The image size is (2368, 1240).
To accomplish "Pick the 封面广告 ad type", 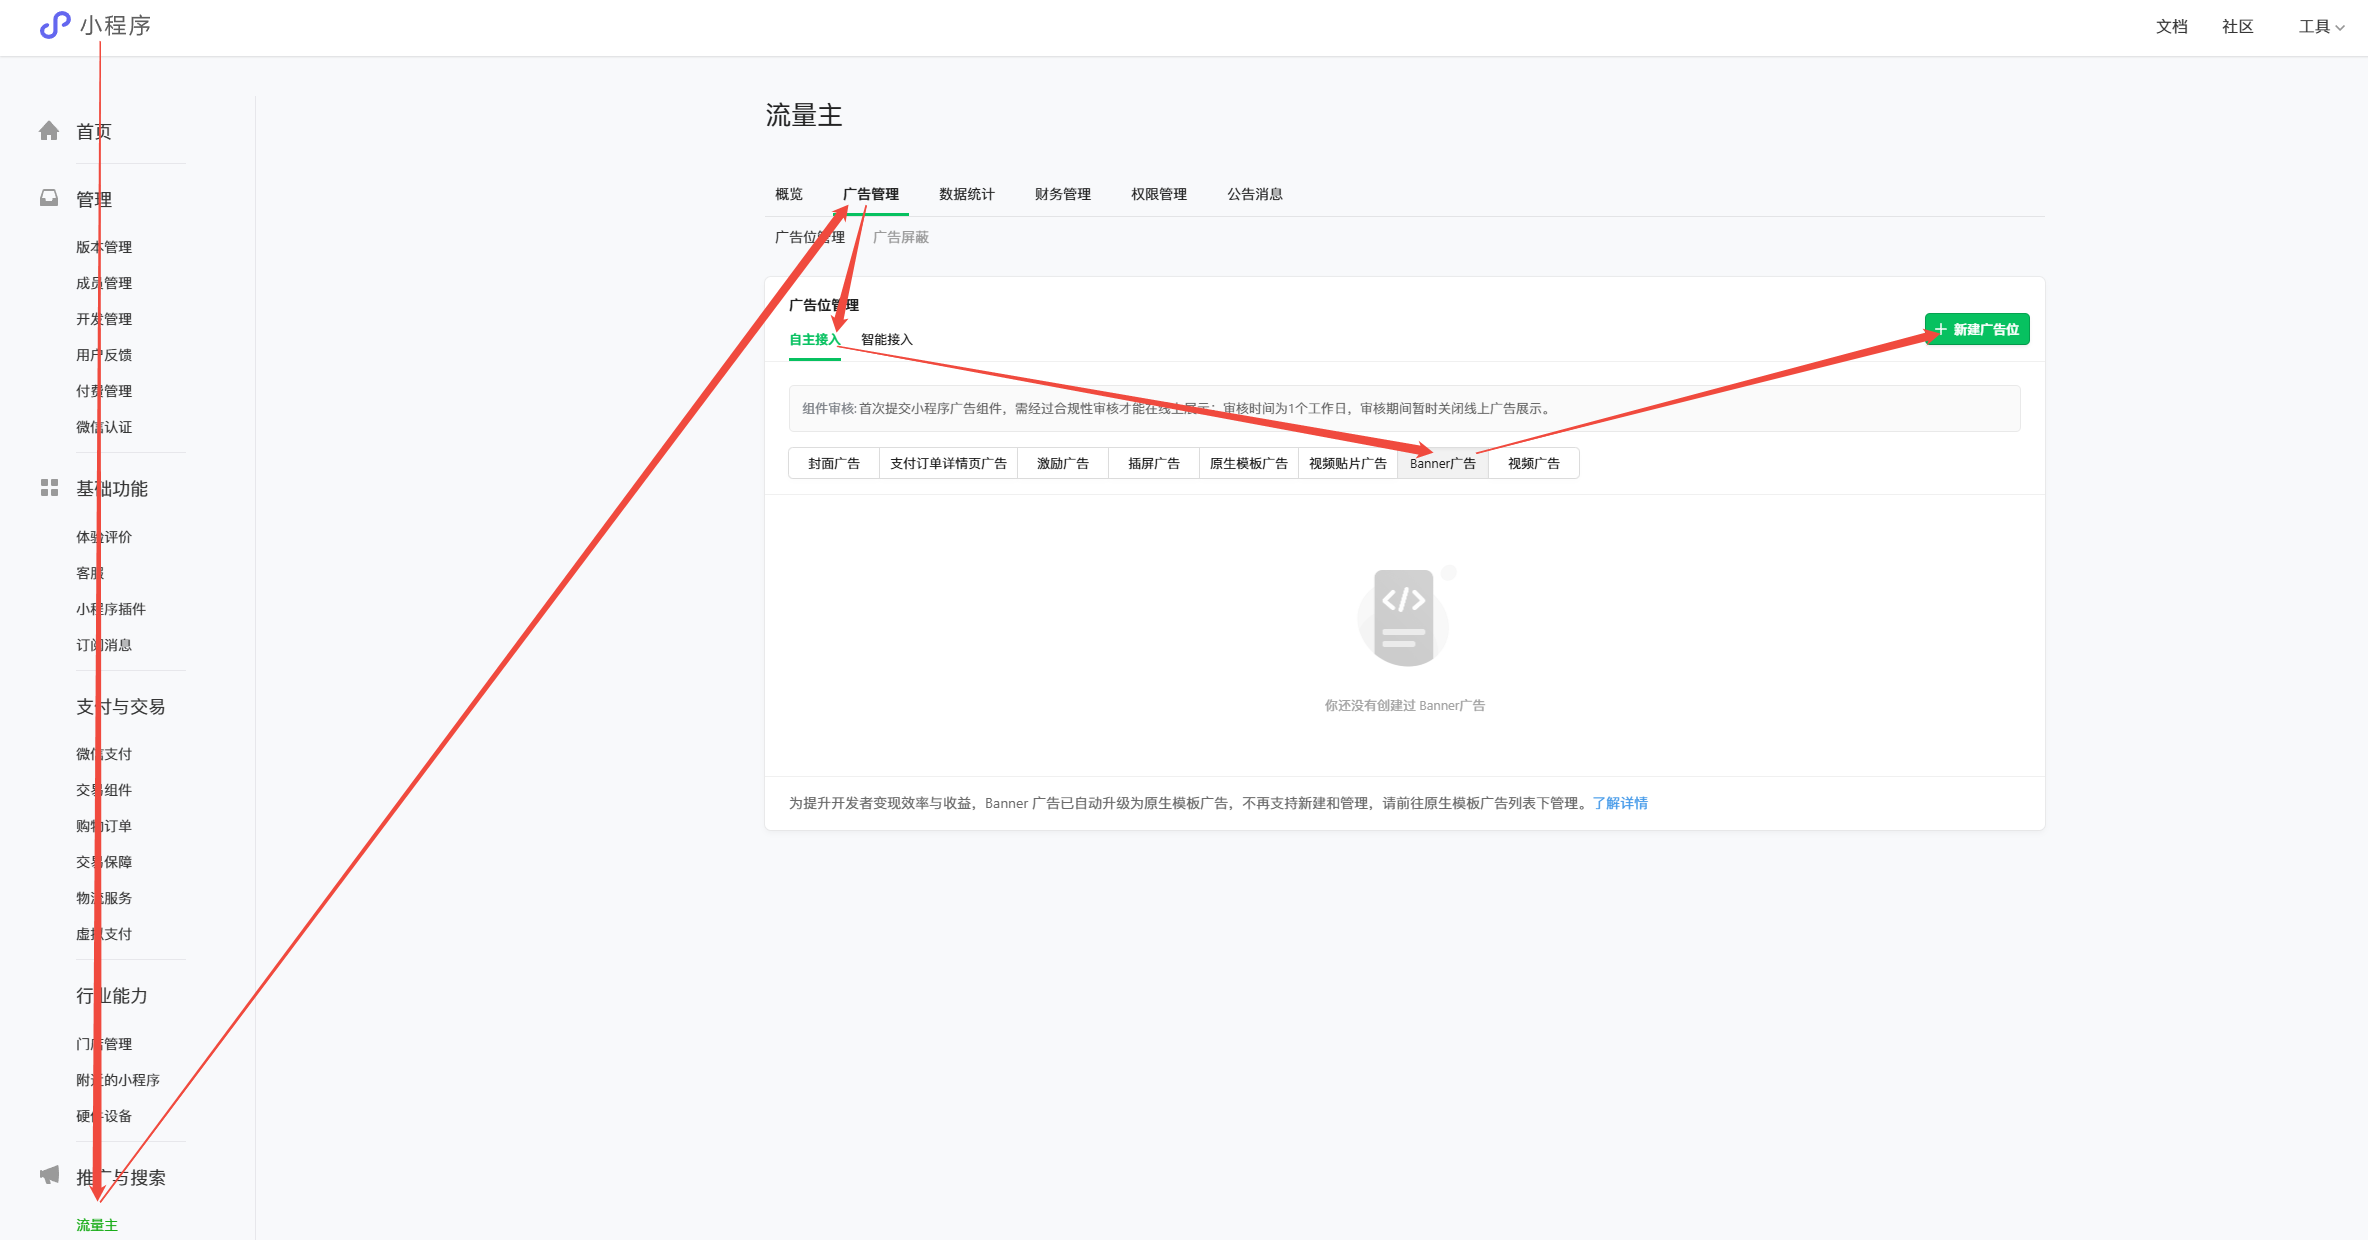I will coord(833,464).
